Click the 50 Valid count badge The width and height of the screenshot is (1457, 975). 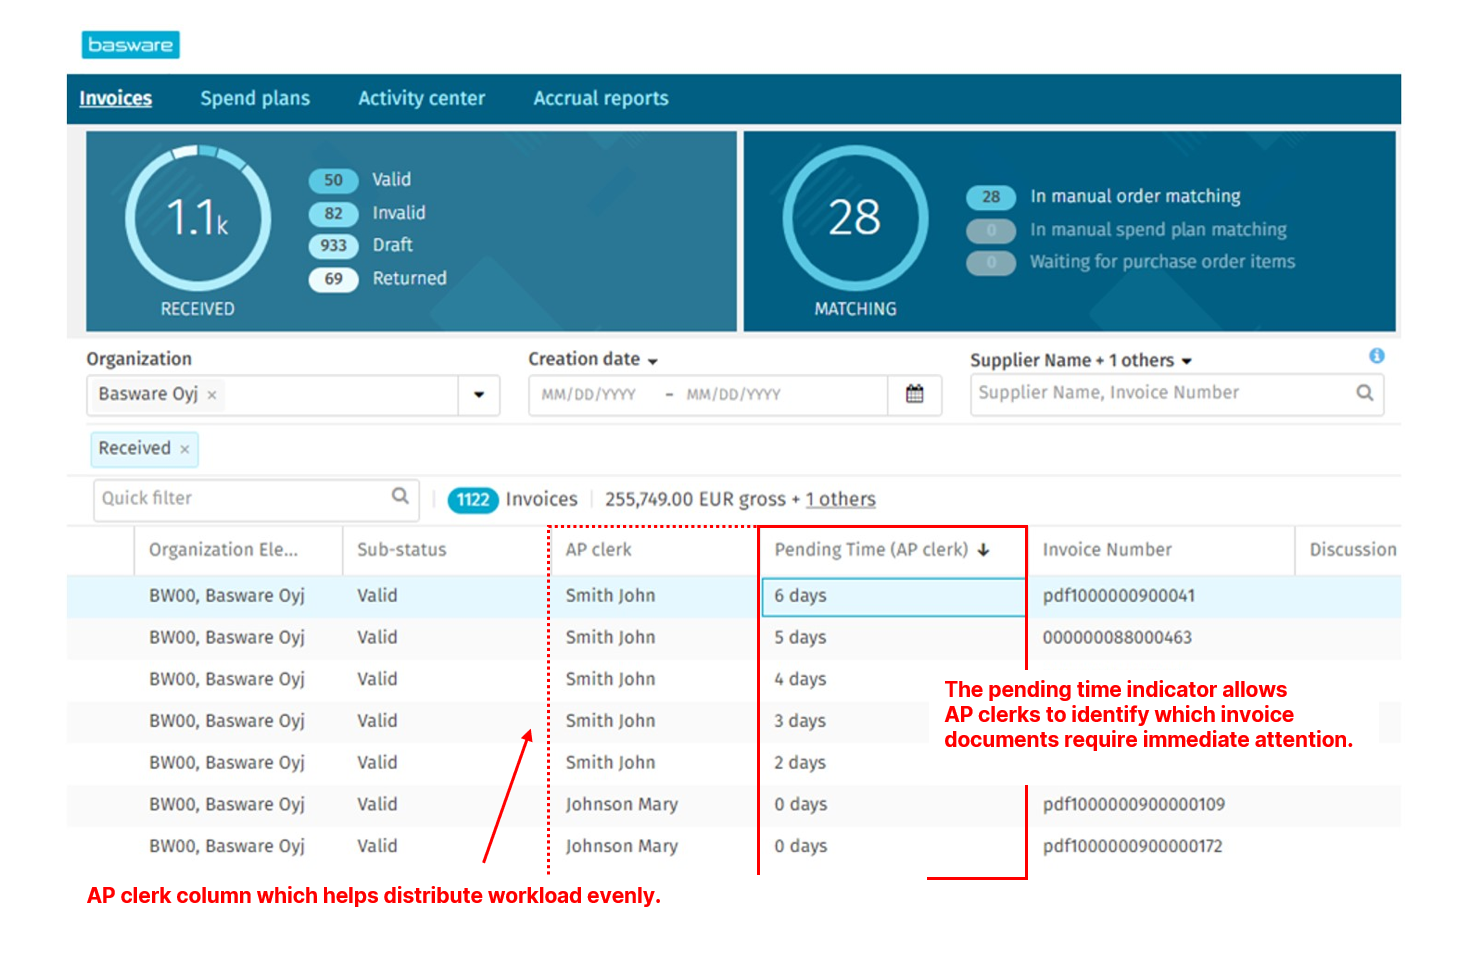tap(333, 180)
